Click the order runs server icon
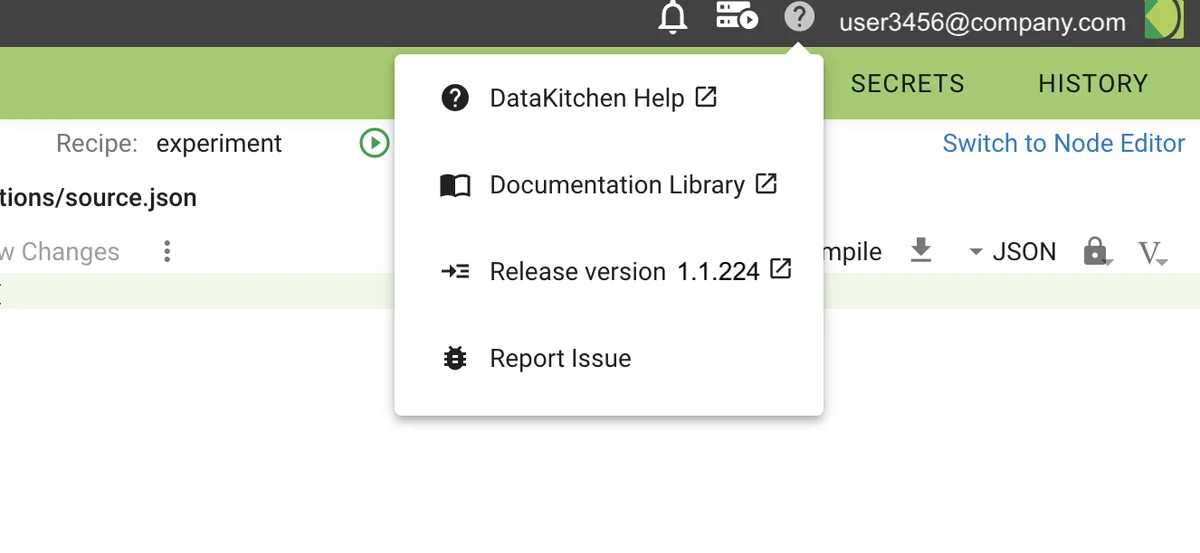The height and width of the screenshot is (553, 1200). point(736,17)
